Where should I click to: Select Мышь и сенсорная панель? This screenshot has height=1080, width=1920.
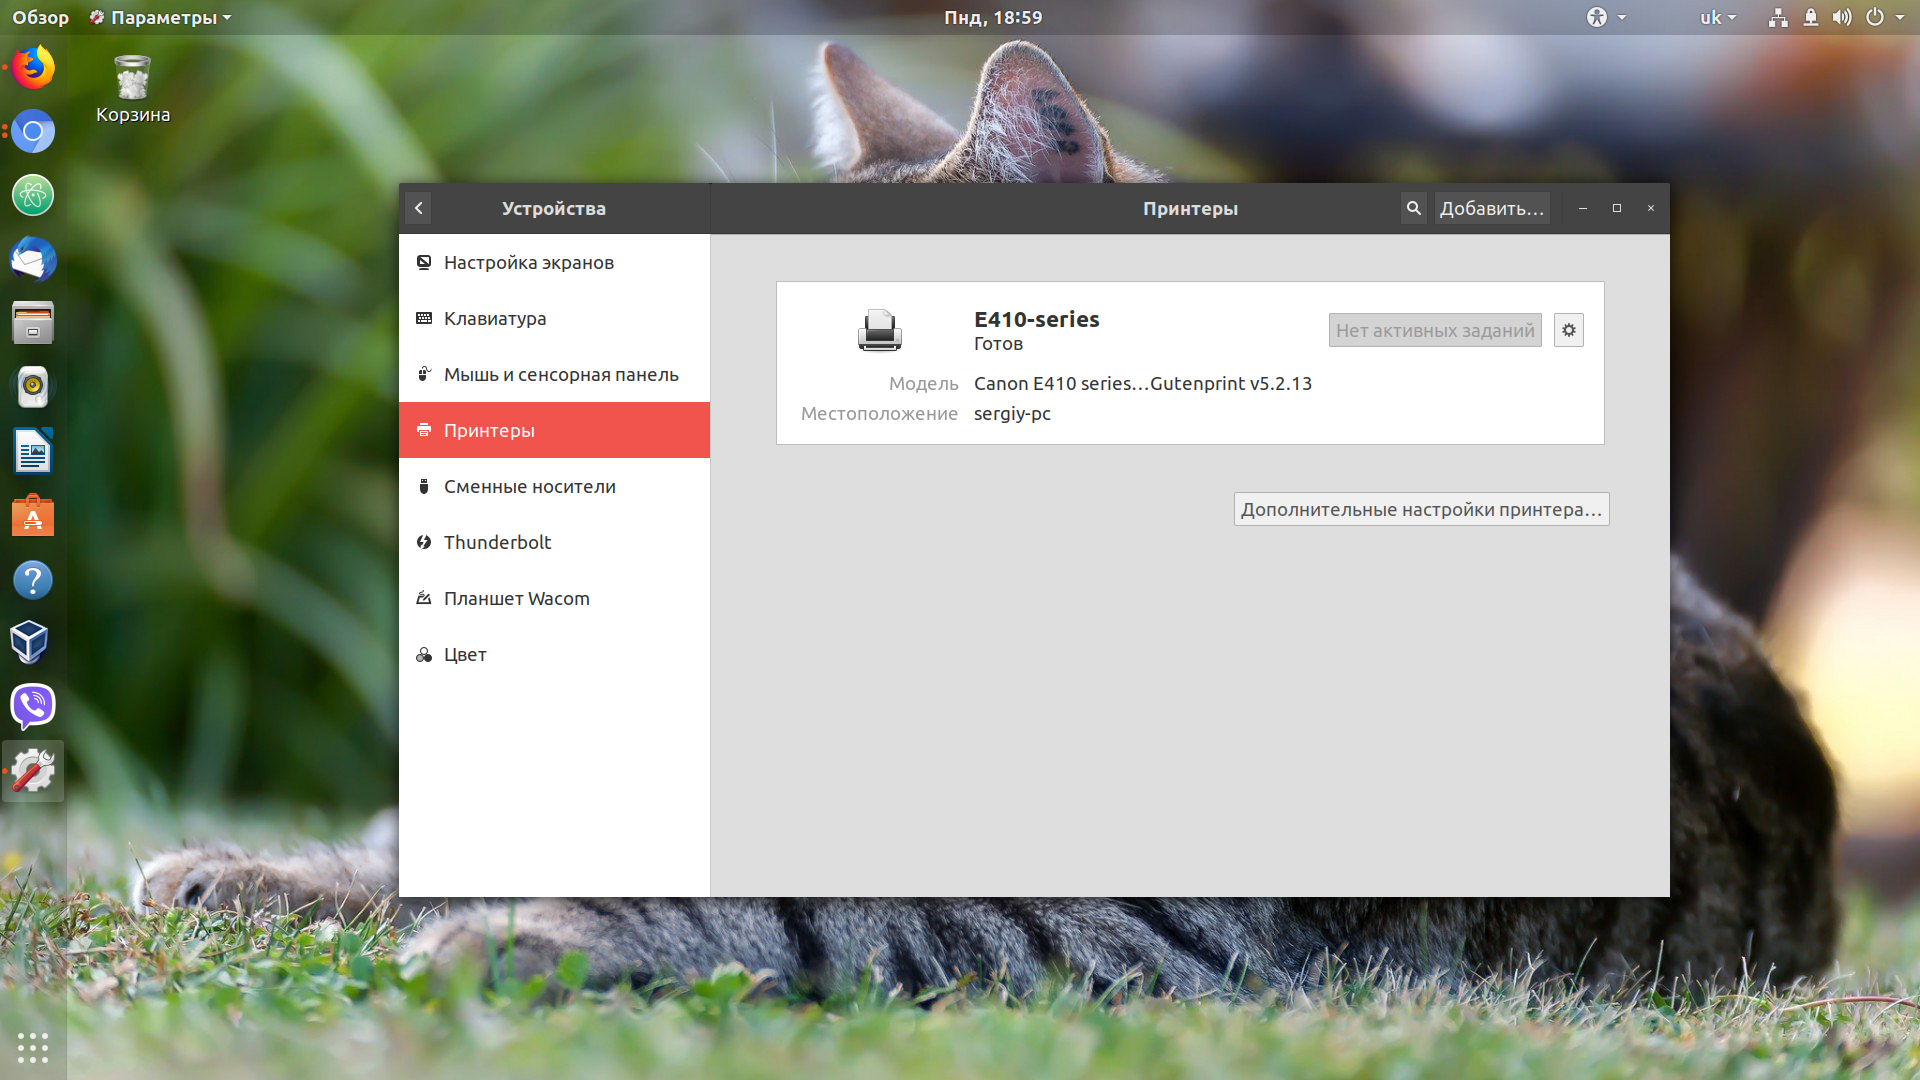pyautogui.click(x=554, y=374)
